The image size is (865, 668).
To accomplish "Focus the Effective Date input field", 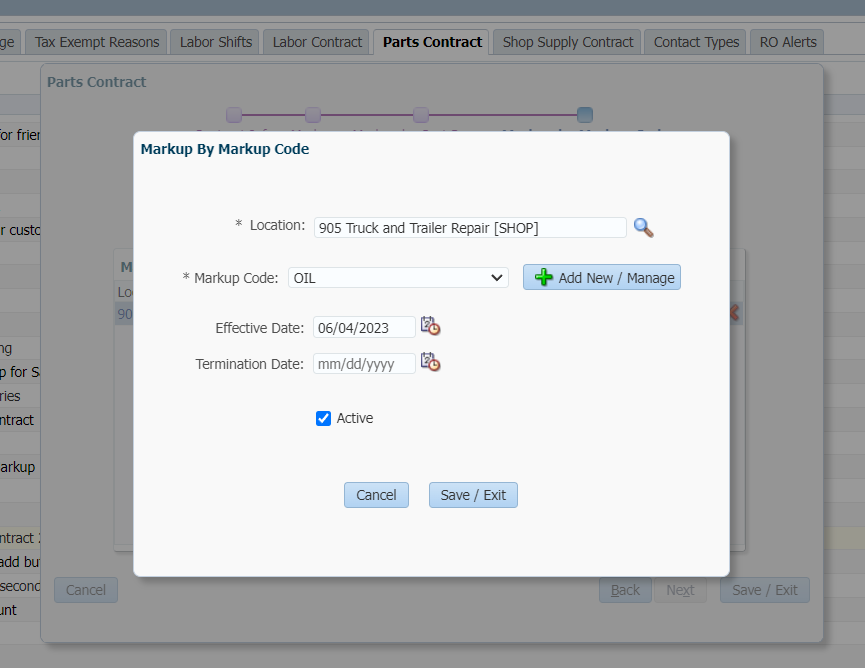I will click(x=364, y=328).
